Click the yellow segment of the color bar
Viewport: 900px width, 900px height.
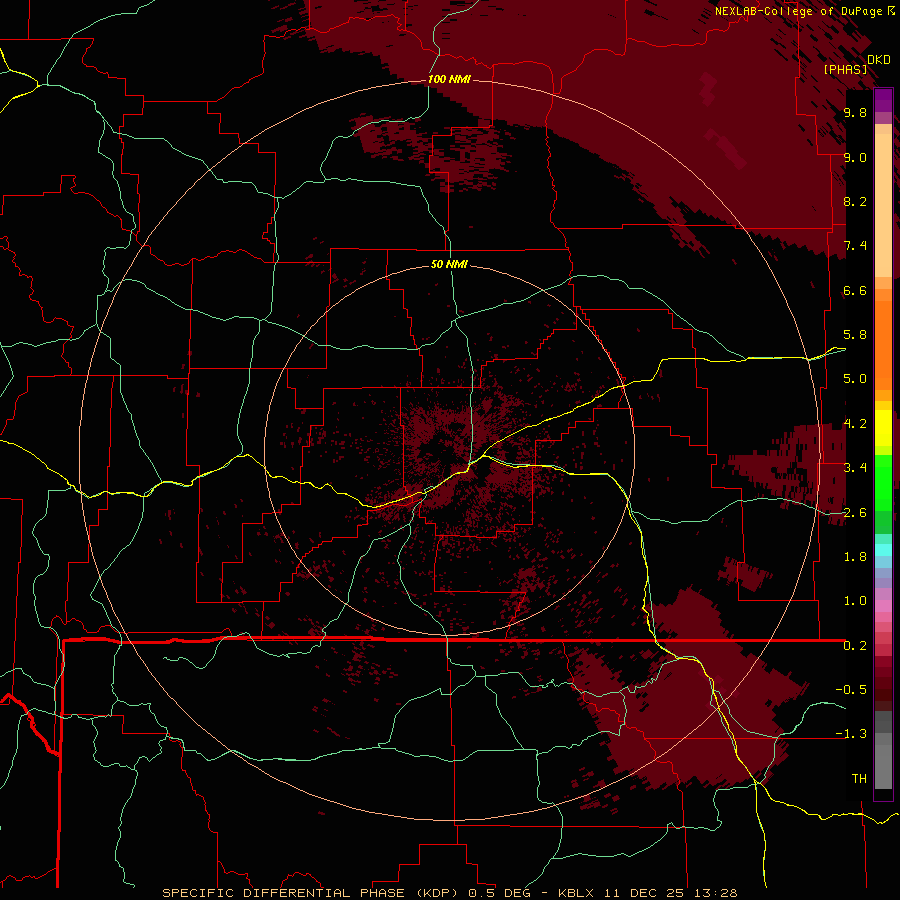coord(883,428)
